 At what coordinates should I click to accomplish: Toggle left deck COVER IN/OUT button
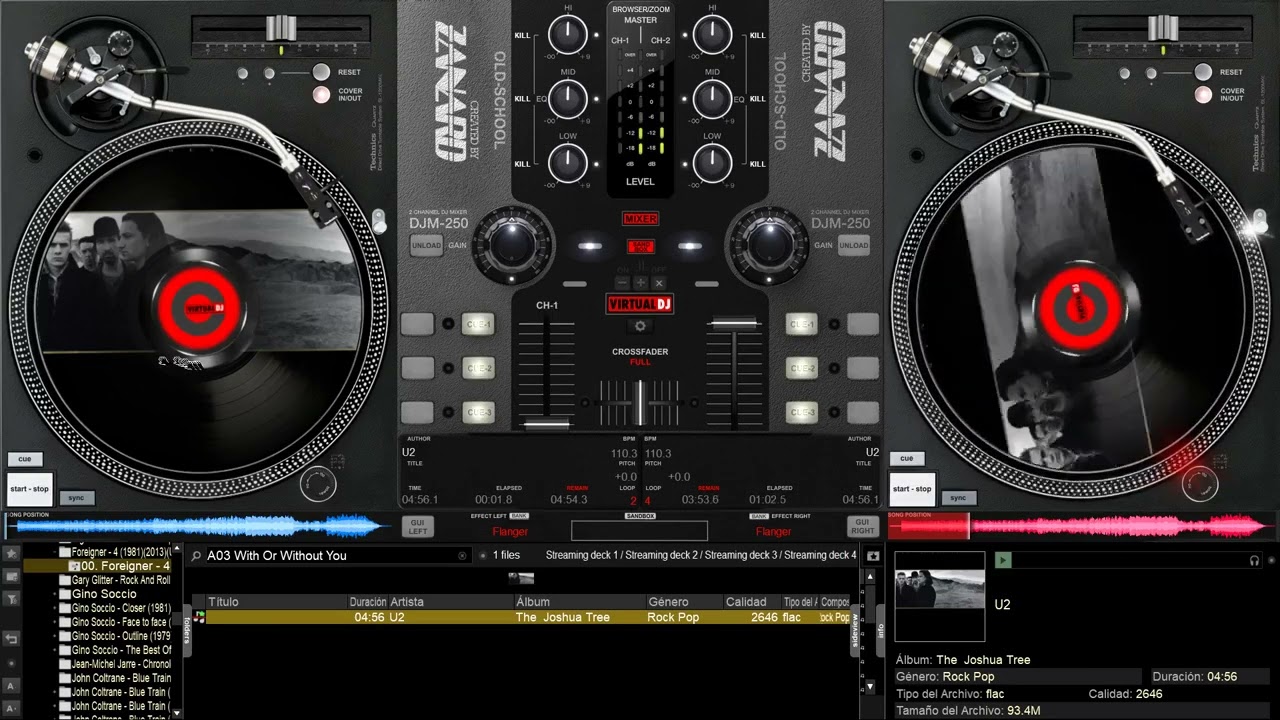point(321,95)
